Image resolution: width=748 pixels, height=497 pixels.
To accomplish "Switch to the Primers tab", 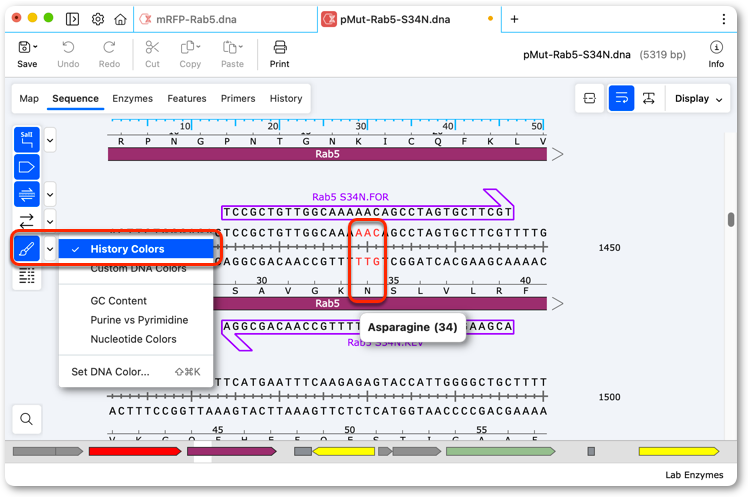I will 238,98.
